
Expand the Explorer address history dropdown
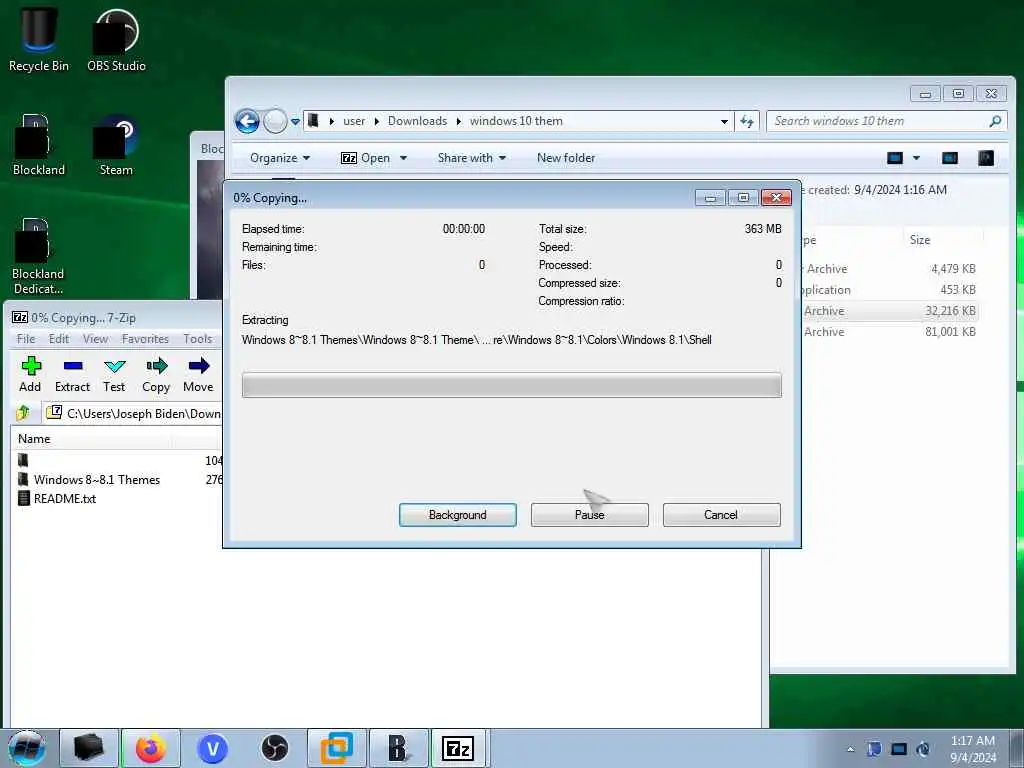pos(724,121)
